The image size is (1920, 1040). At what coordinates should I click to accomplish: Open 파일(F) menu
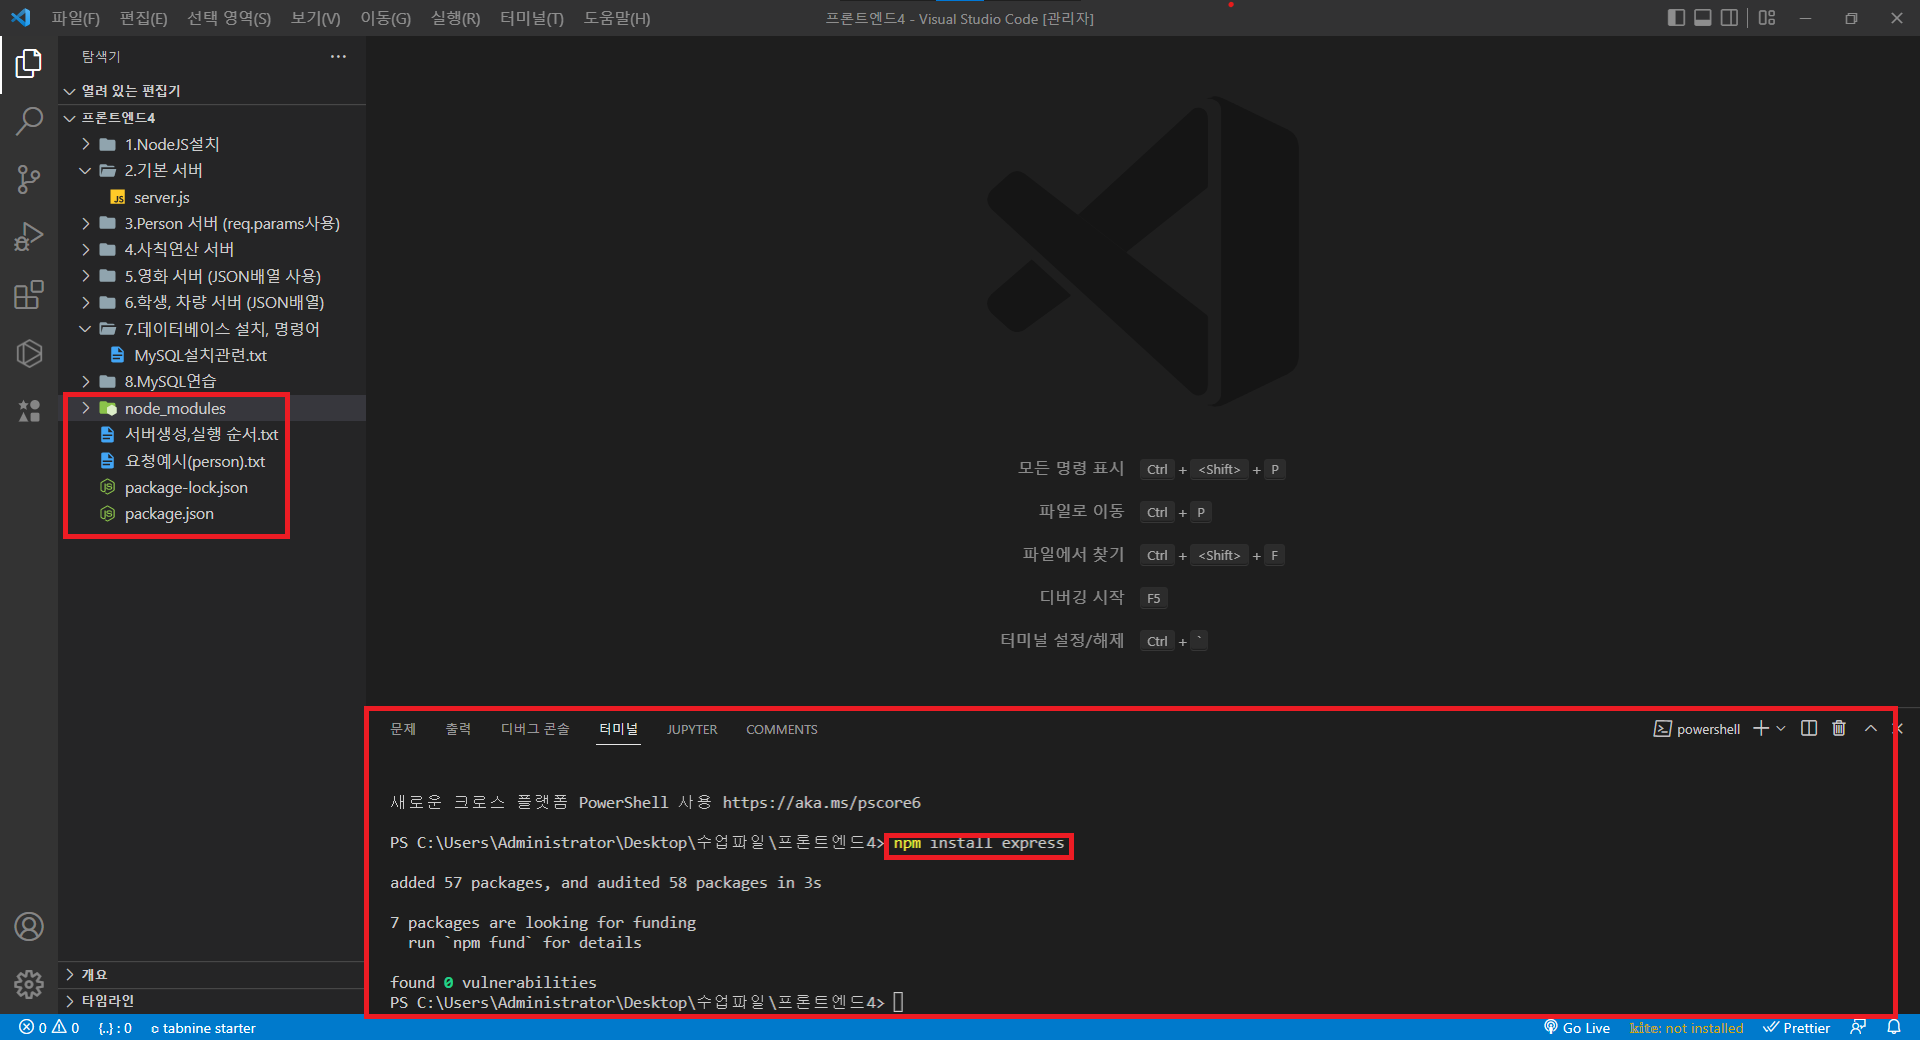click(76, 18)
